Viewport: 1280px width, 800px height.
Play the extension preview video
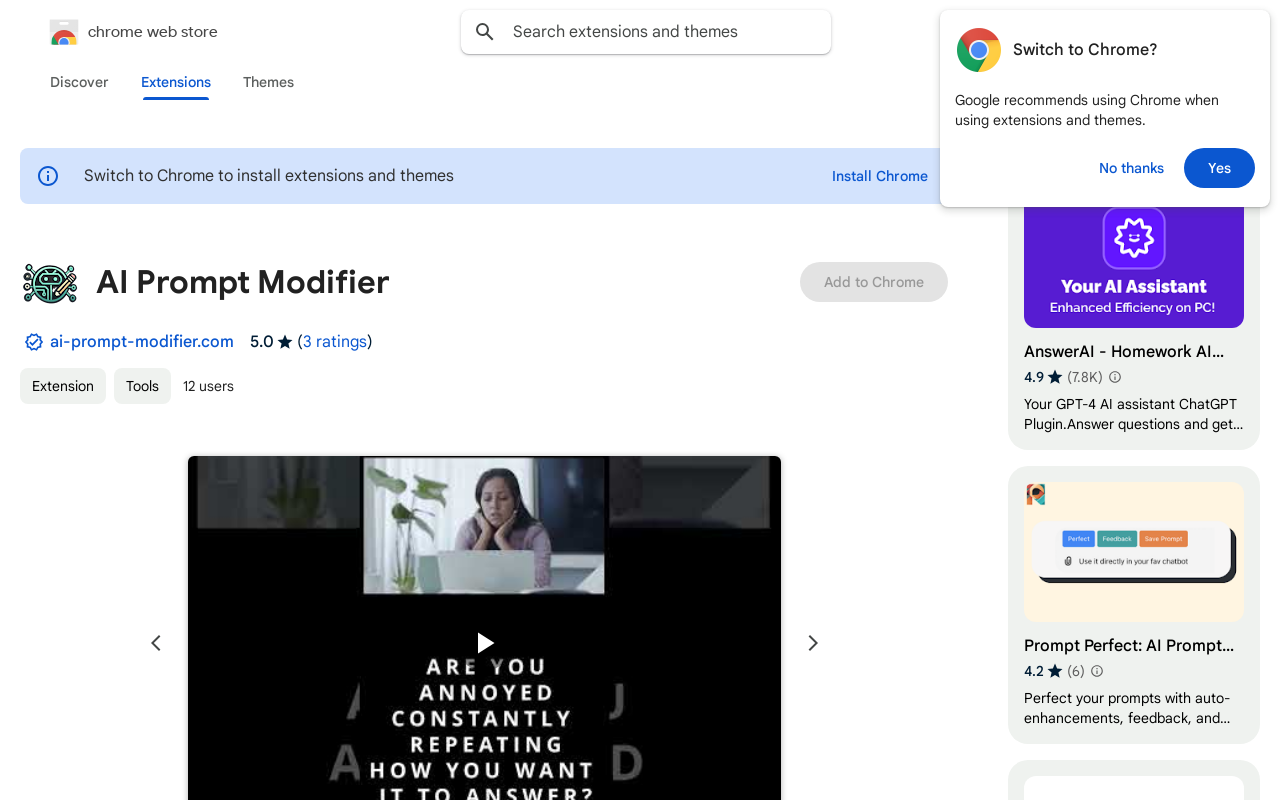[485, 643]
